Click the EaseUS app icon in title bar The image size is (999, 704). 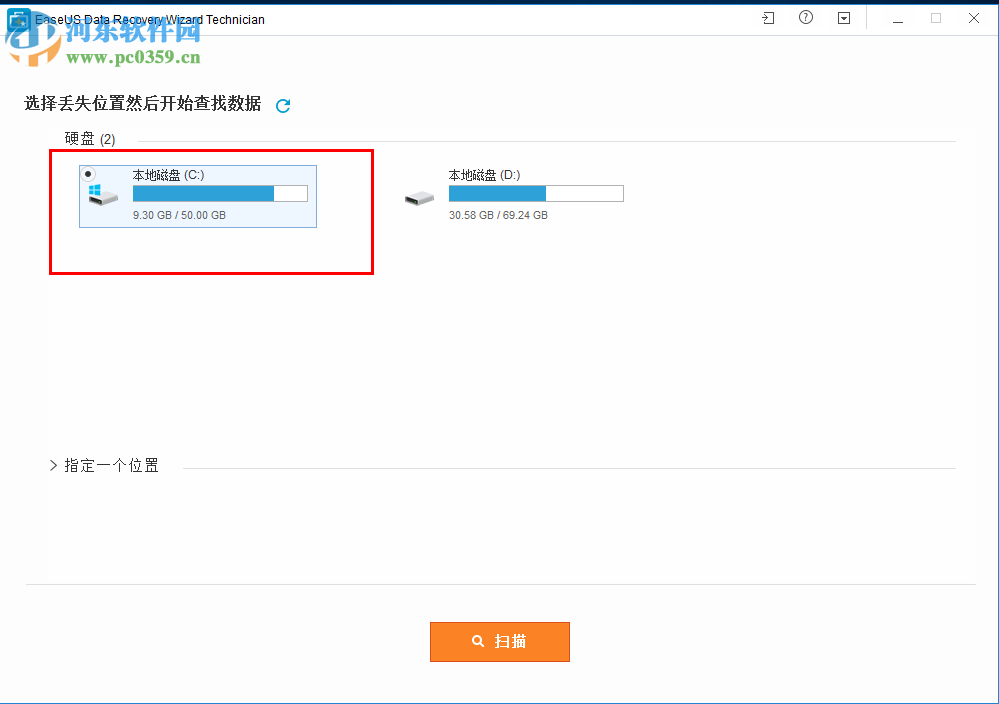(x=15, y=18)
